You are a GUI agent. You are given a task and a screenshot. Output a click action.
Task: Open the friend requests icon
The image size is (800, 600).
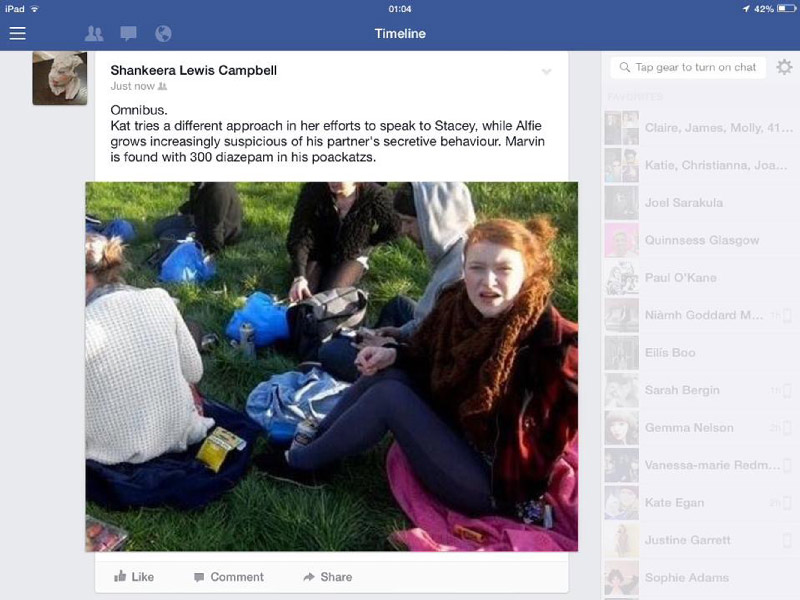pyautogui.click(x=94, y=34)
